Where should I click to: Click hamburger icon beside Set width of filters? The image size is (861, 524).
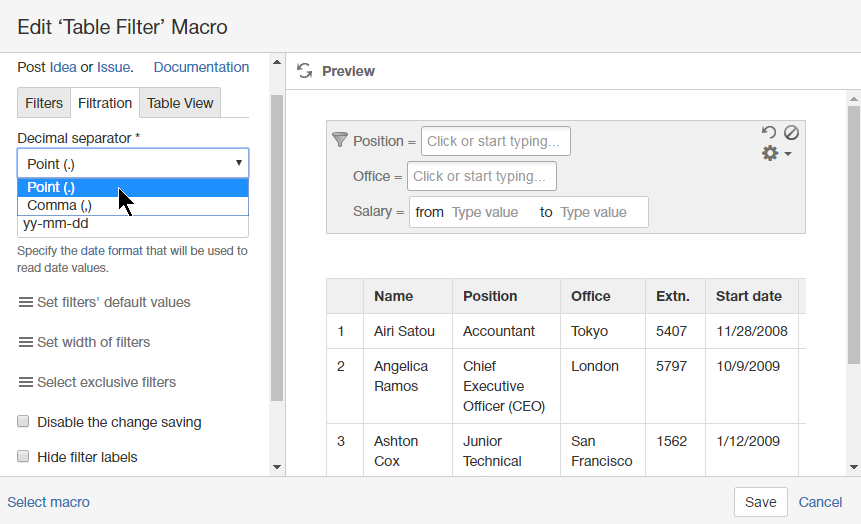point(26,342)
